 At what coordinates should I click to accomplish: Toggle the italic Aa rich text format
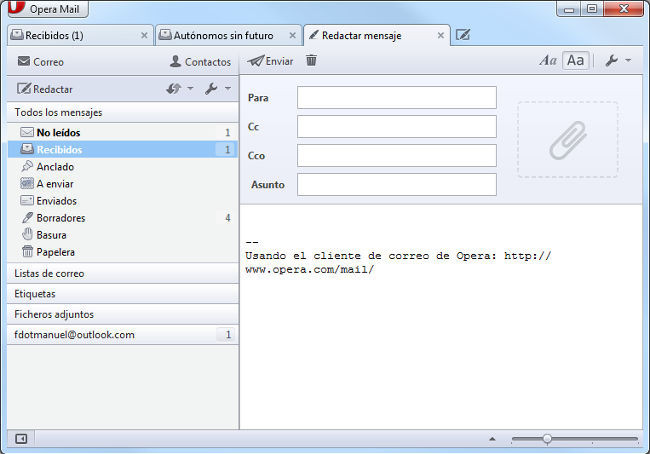tap(548, 61)
